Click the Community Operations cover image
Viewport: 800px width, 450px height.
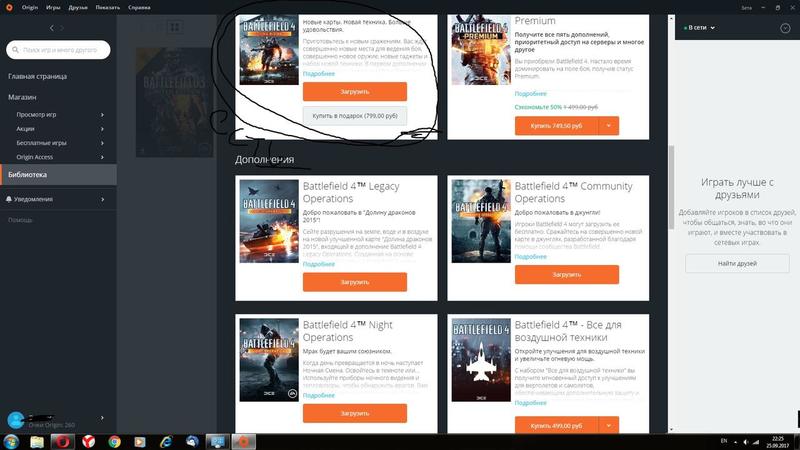pyautogui.click(x=481, y=221)
